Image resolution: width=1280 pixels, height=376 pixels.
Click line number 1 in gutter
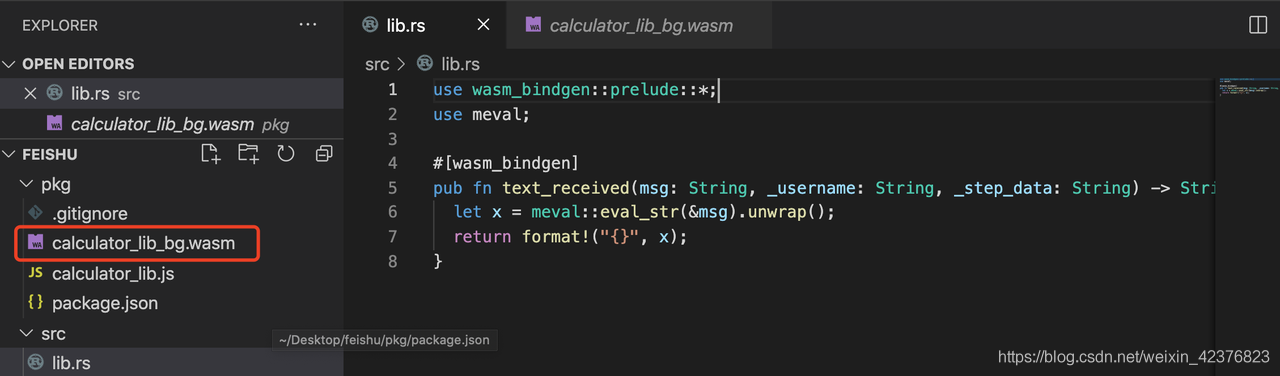[x=393, y=90]
